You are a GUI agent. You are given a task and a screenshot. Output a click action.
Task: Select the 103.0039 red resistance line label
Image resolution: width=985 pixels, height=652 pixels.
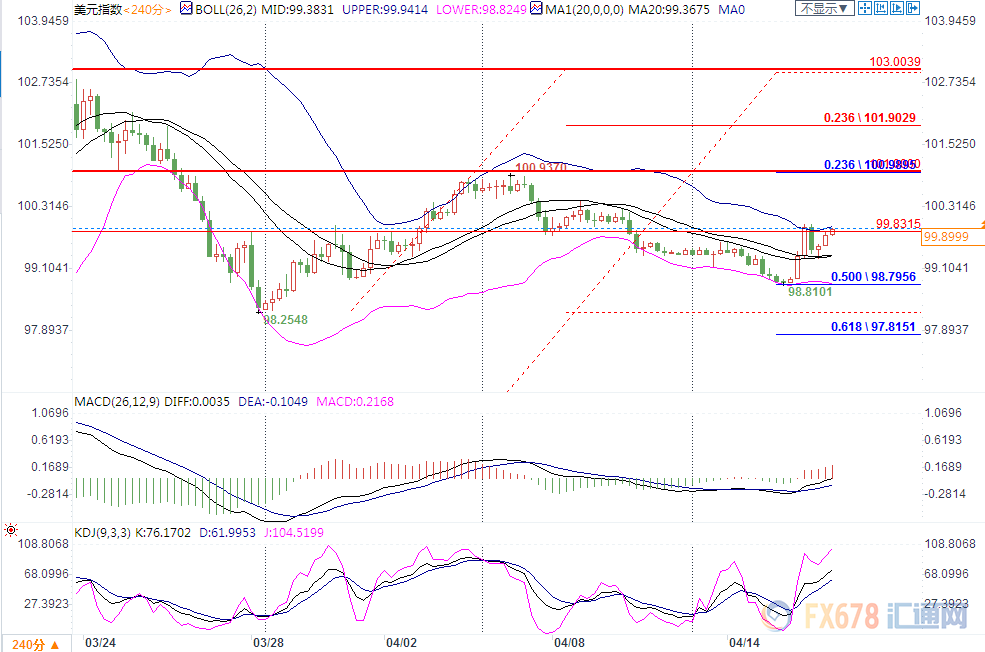(x=894, y=62)
